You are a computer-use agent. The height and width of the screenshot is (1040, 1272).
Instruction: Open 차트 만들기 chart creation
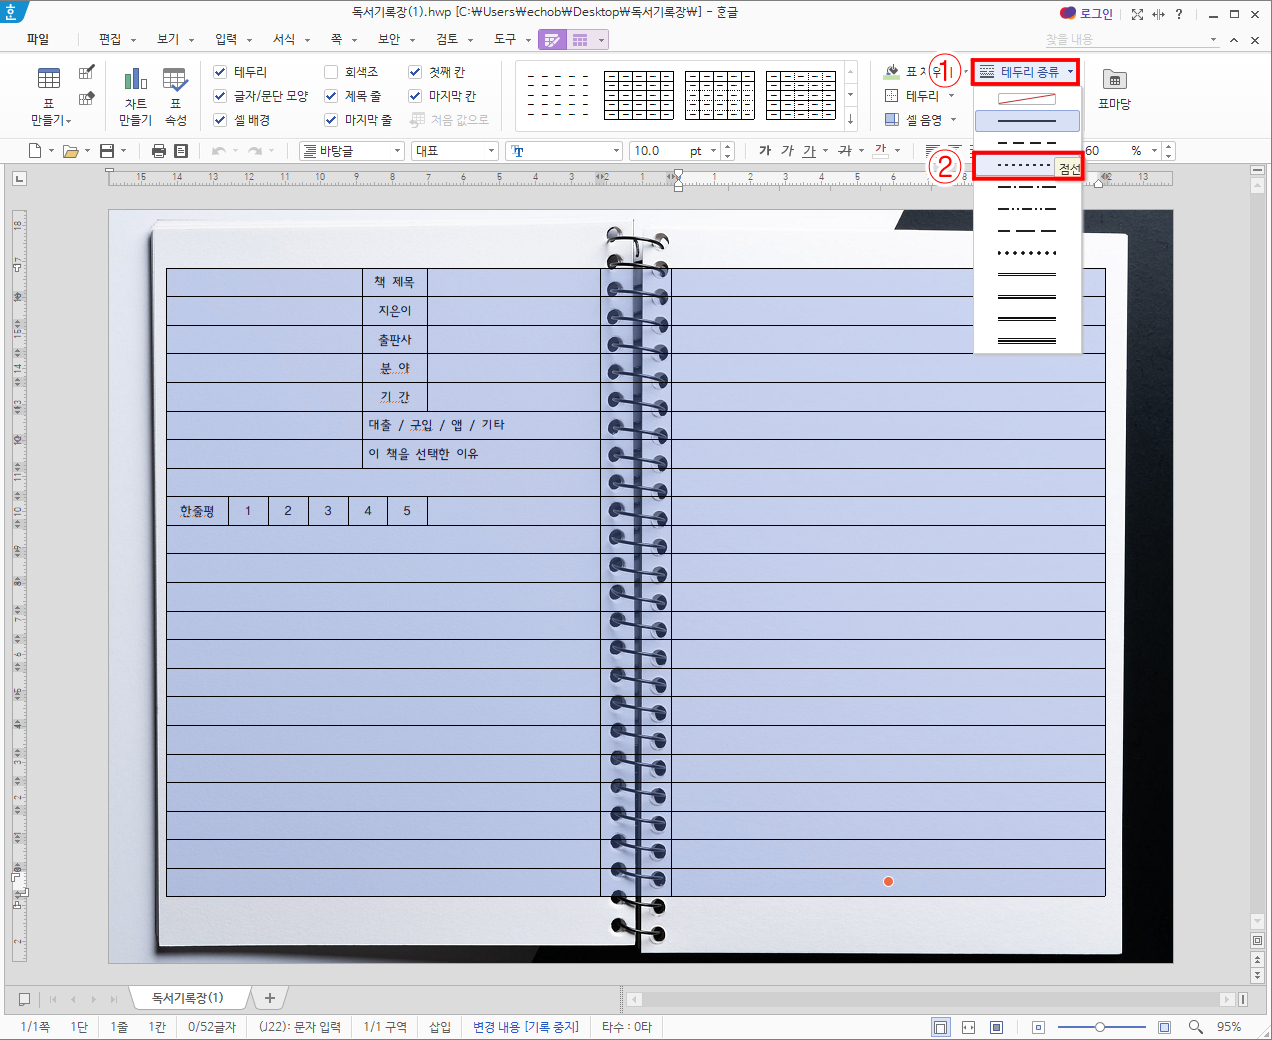(135, 96)
